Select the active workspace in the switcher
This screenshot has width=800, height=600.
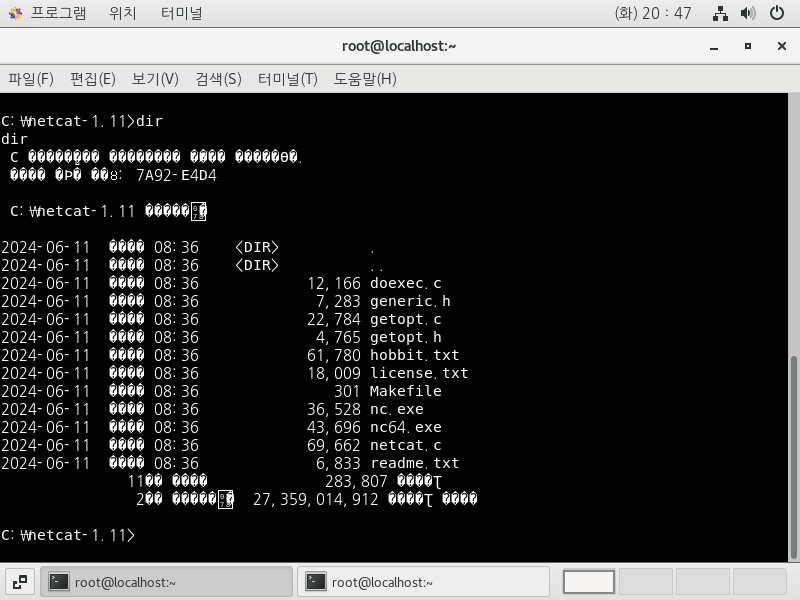coord(589,582)
